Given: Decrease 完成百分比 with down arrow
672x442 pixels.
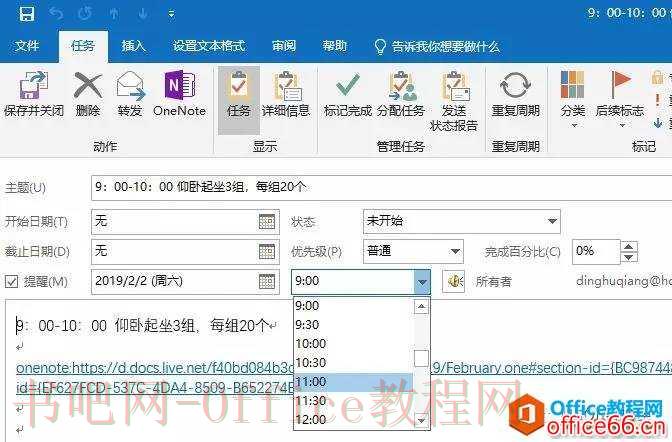Looking at the screenshot, I should (629, 257).
